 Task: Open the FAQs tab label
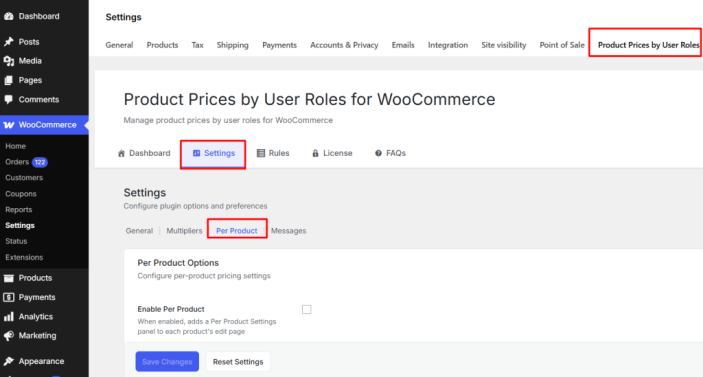[396, 153]
